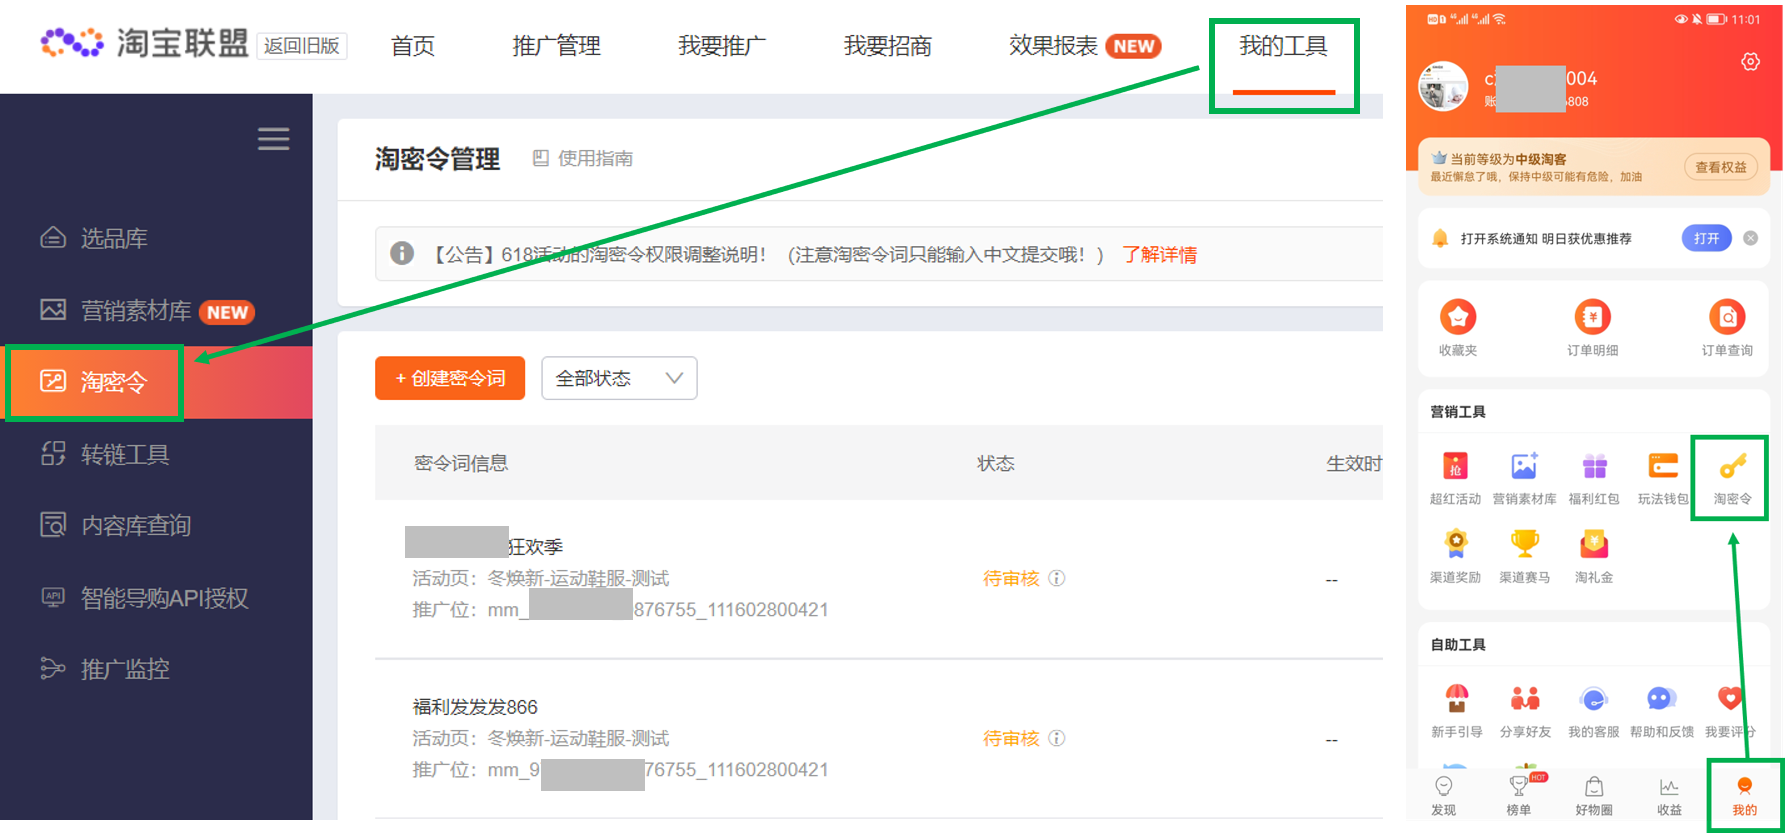Open 收藏夹 in mobile app
Image resolution: width=1785 pixels, height=833 pixels.
(x=1458, y=328)
